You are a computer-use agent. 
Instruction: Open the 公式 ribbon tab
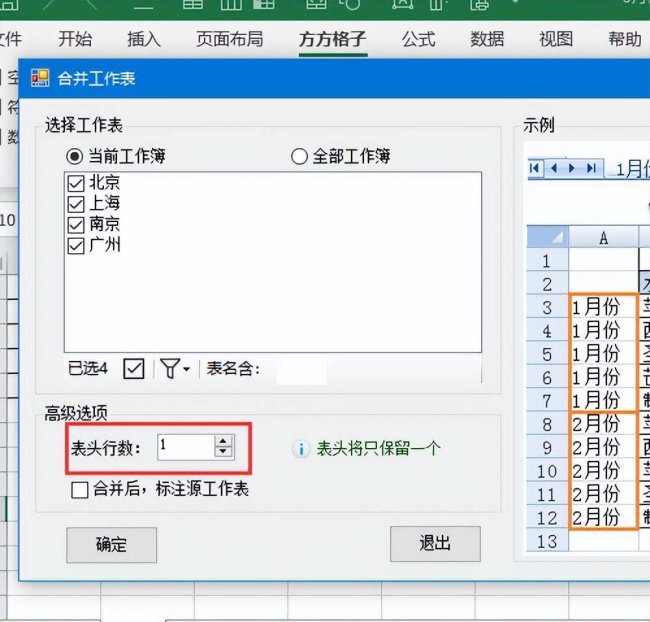418,39
